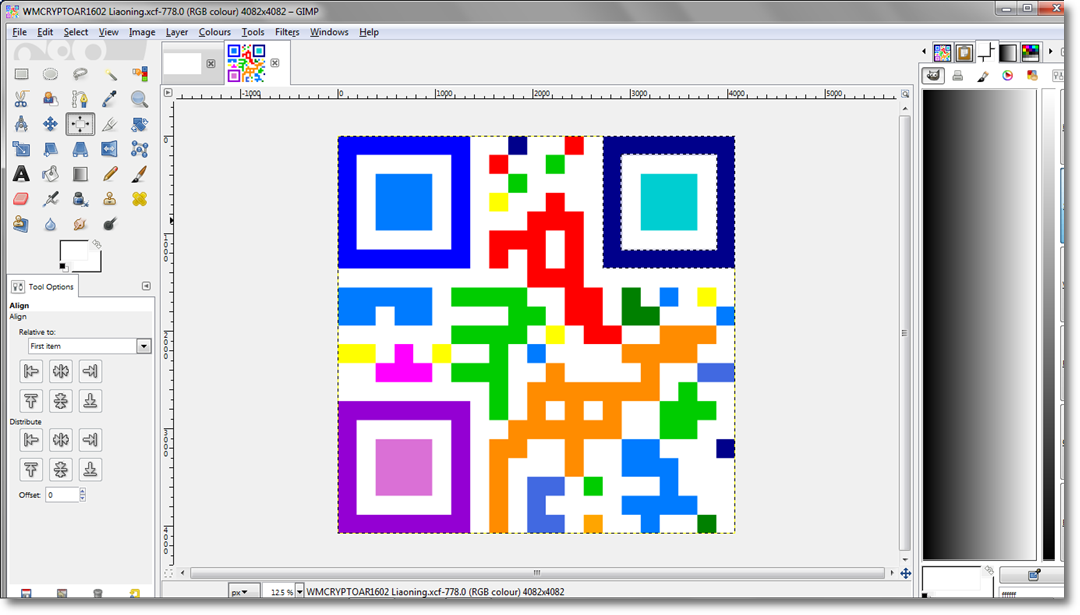The image size is (1080, 615).
Task: Open the image menu button at ruler corner
Action: click(168, 92)
